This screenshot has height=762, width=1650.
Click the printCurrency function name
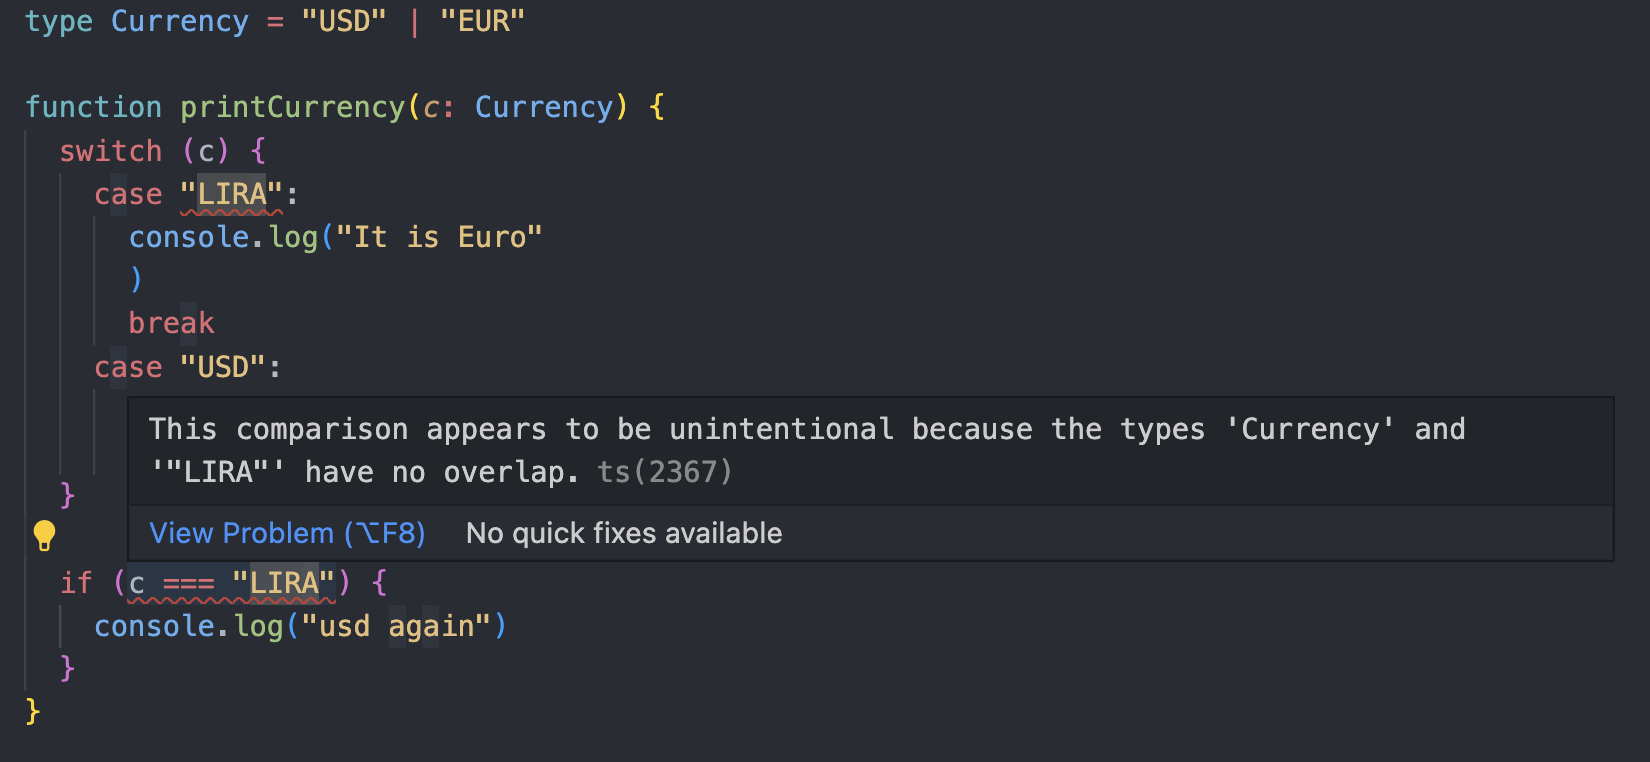click(x=291, y=106)
